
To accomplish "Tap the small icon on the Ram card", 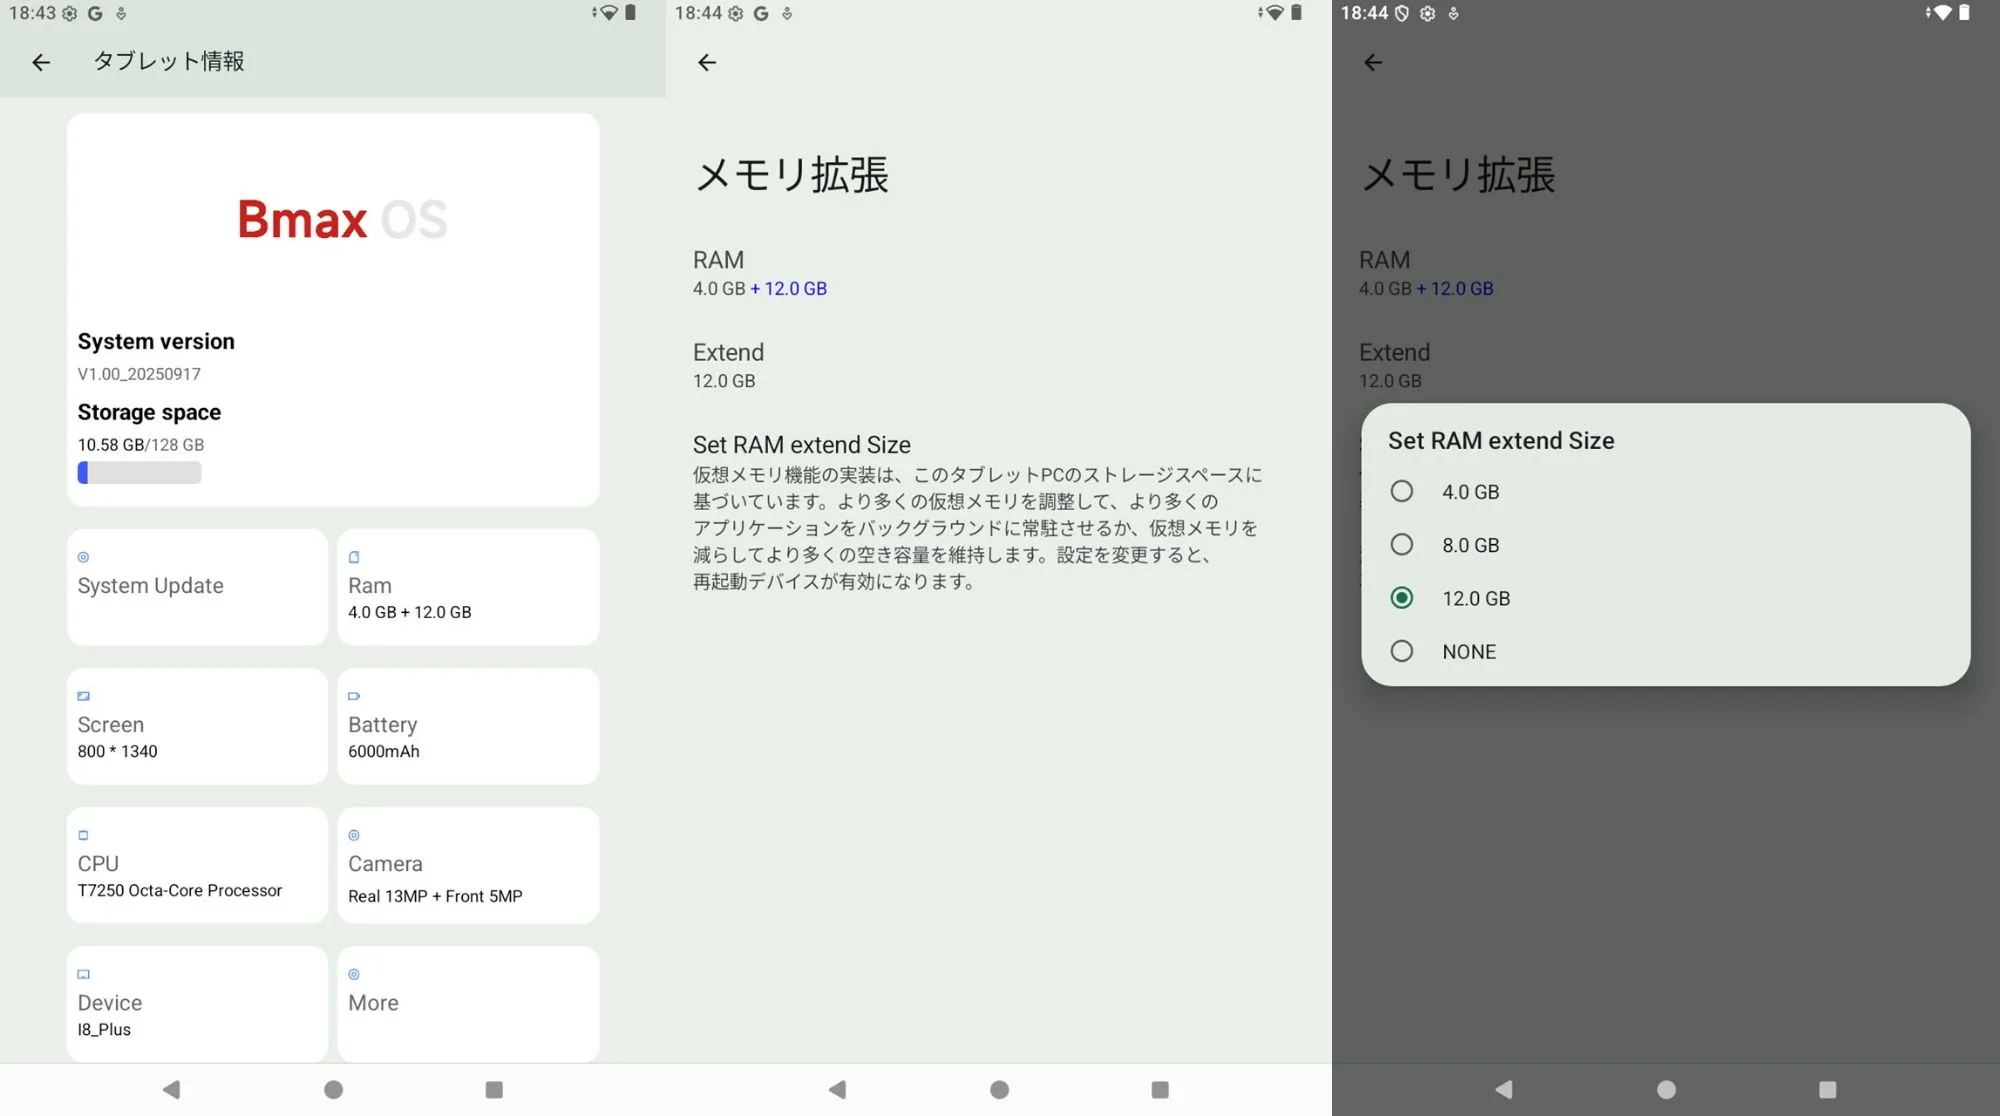I will (354, 557).
